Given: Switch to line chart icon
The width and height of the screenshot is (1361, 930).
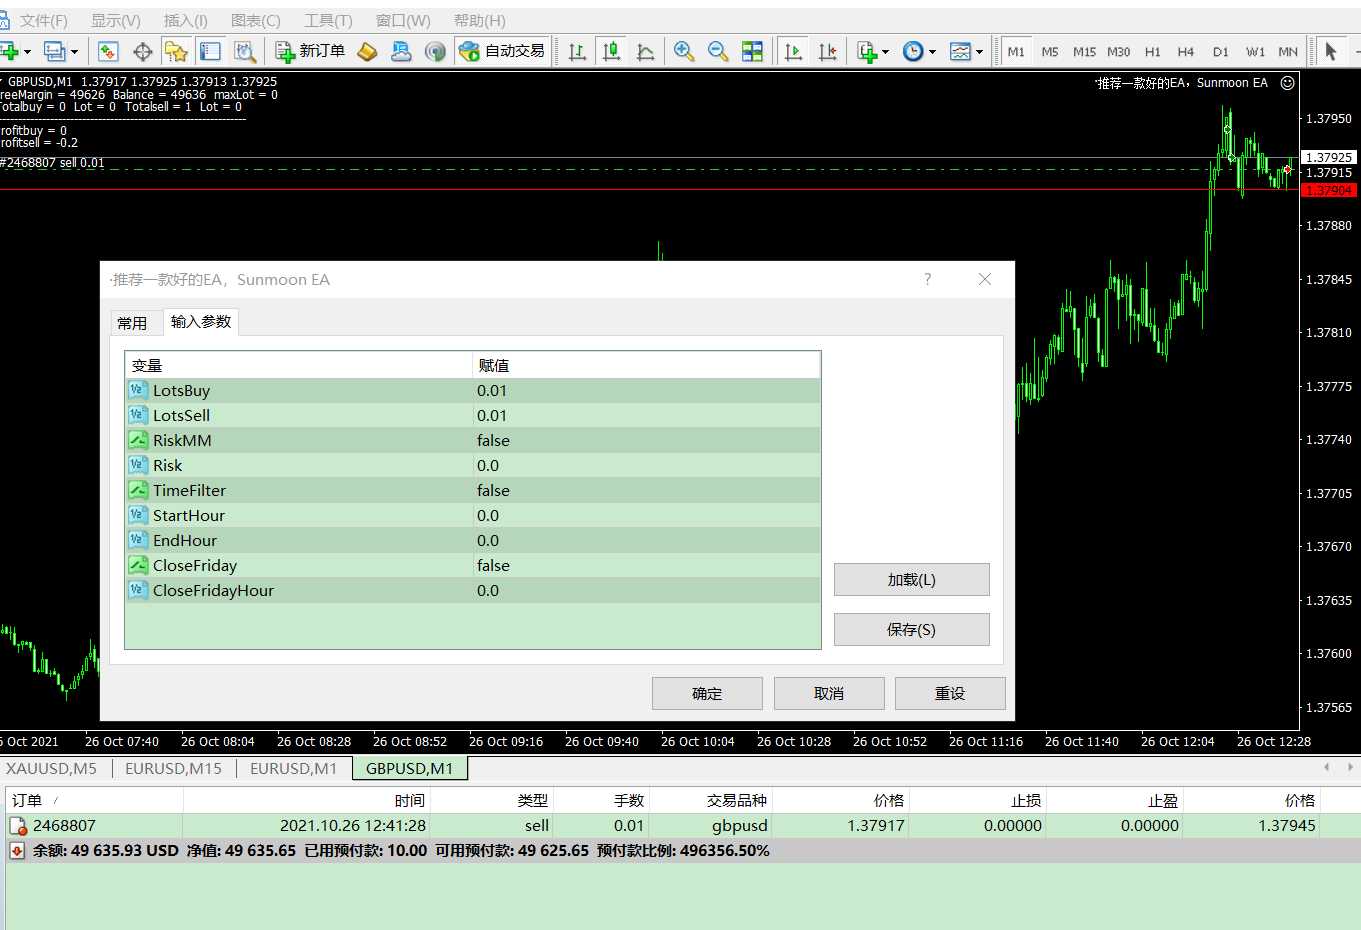Looking at the screenshot, I should pos(645,51).
